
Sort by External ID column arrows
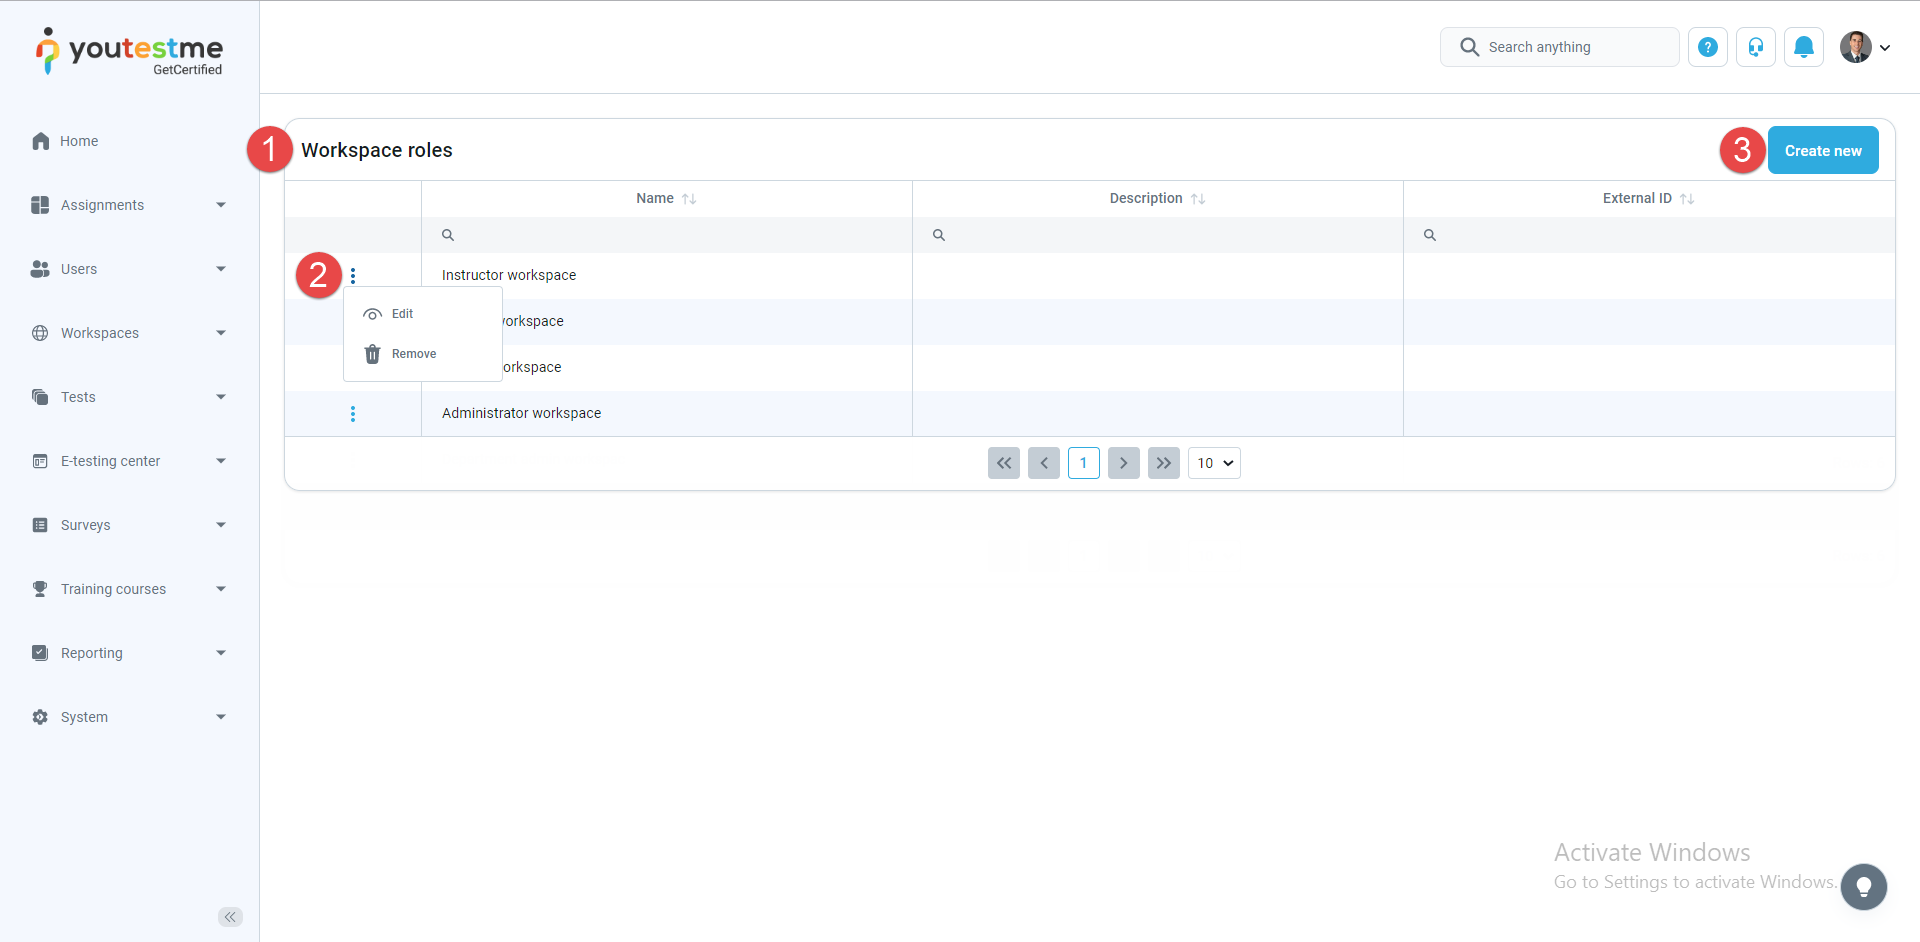click(x=1687, y=199)
